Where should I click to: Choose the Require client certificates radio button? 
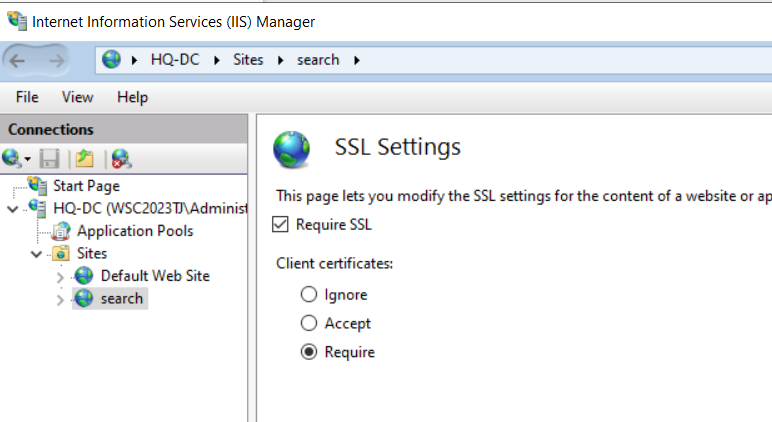pyautogui.click(x=309, y=352)
